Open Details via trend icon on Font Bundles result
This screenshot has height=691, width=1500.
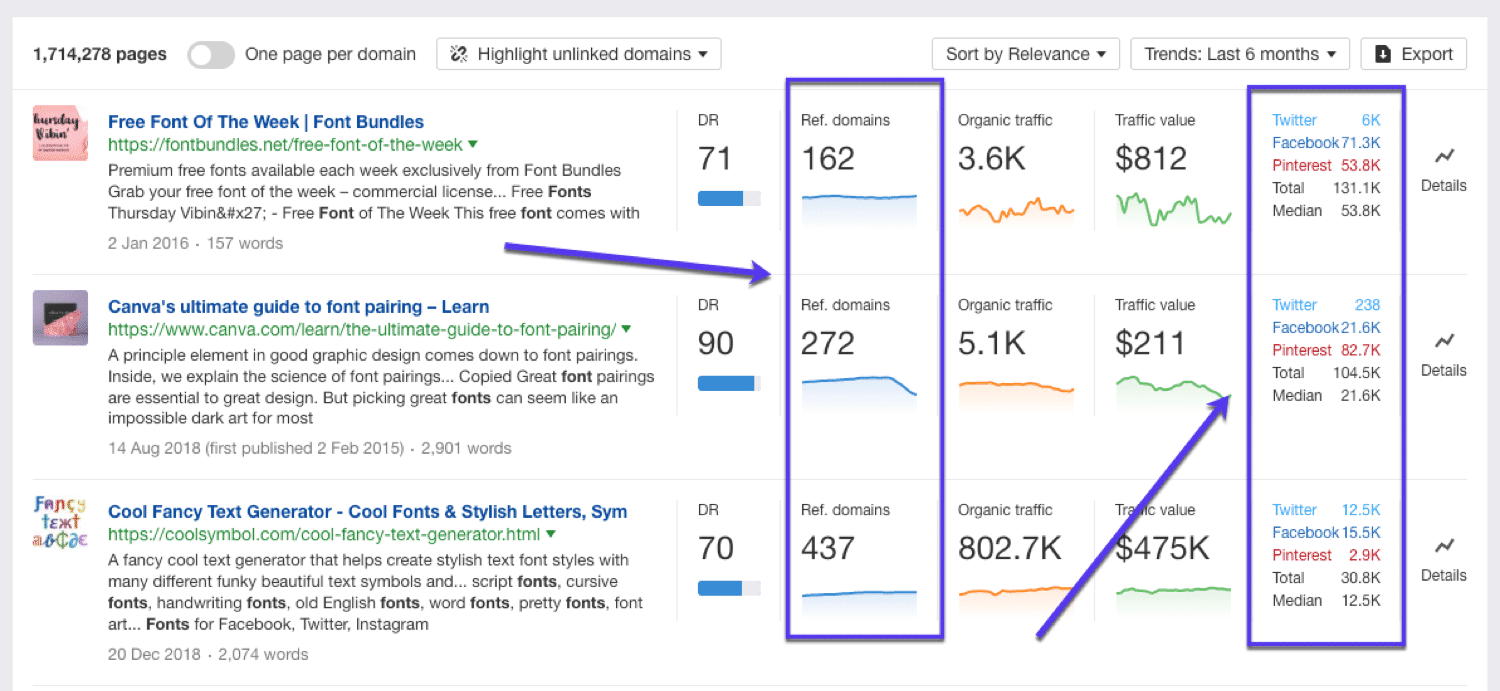pos(1444,156)
